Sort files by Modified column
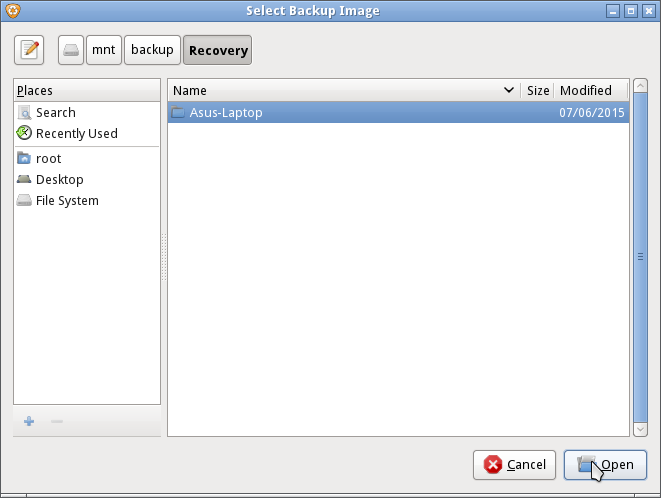 pyautogui.click(x=590, y=90)
